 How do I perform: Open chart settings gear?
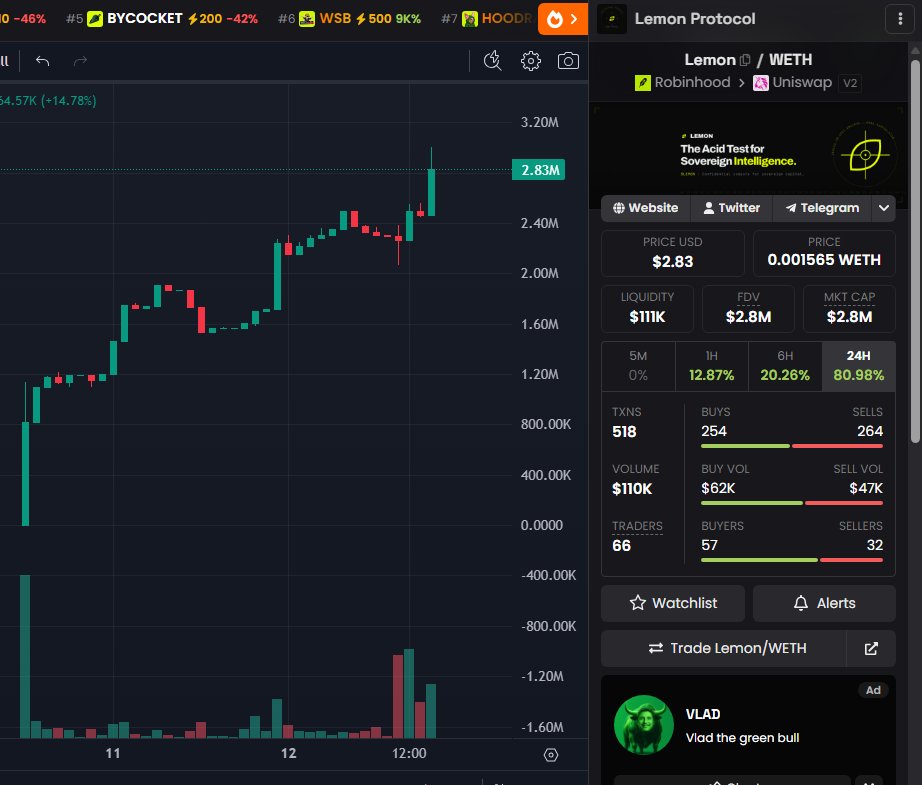coord(530,61)
